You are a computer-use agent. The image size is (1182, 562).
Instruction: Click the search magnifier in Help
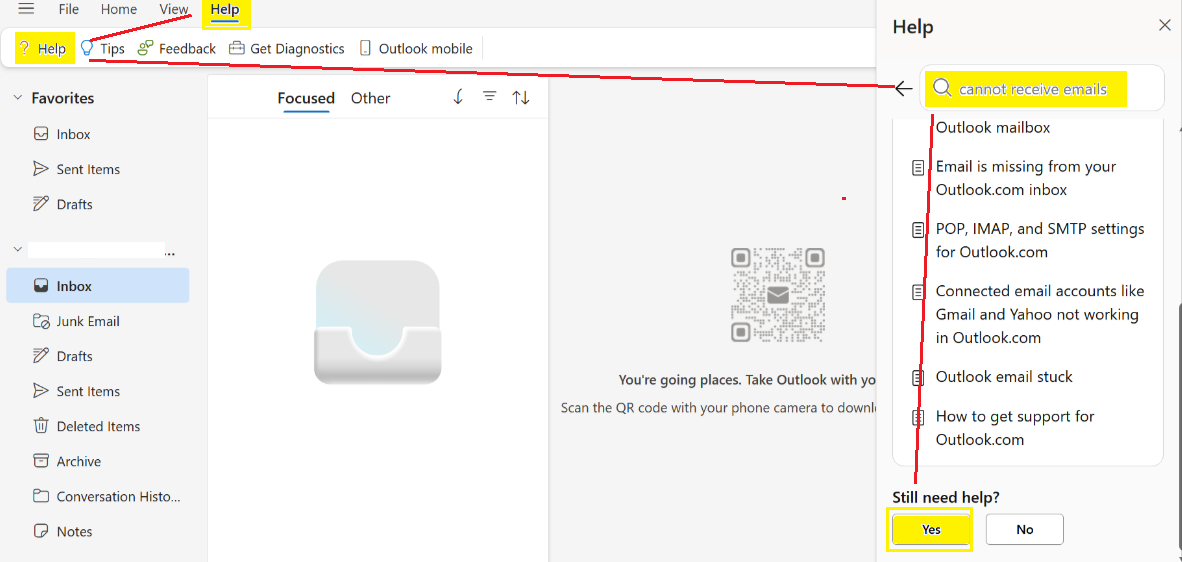coord(942,89)
